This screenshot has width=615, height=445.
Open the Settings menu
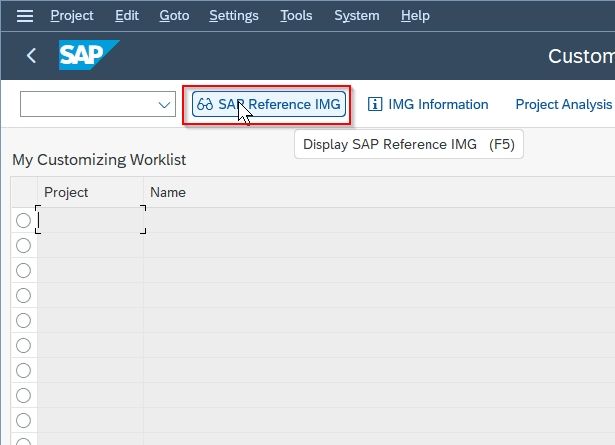[234, 16]
